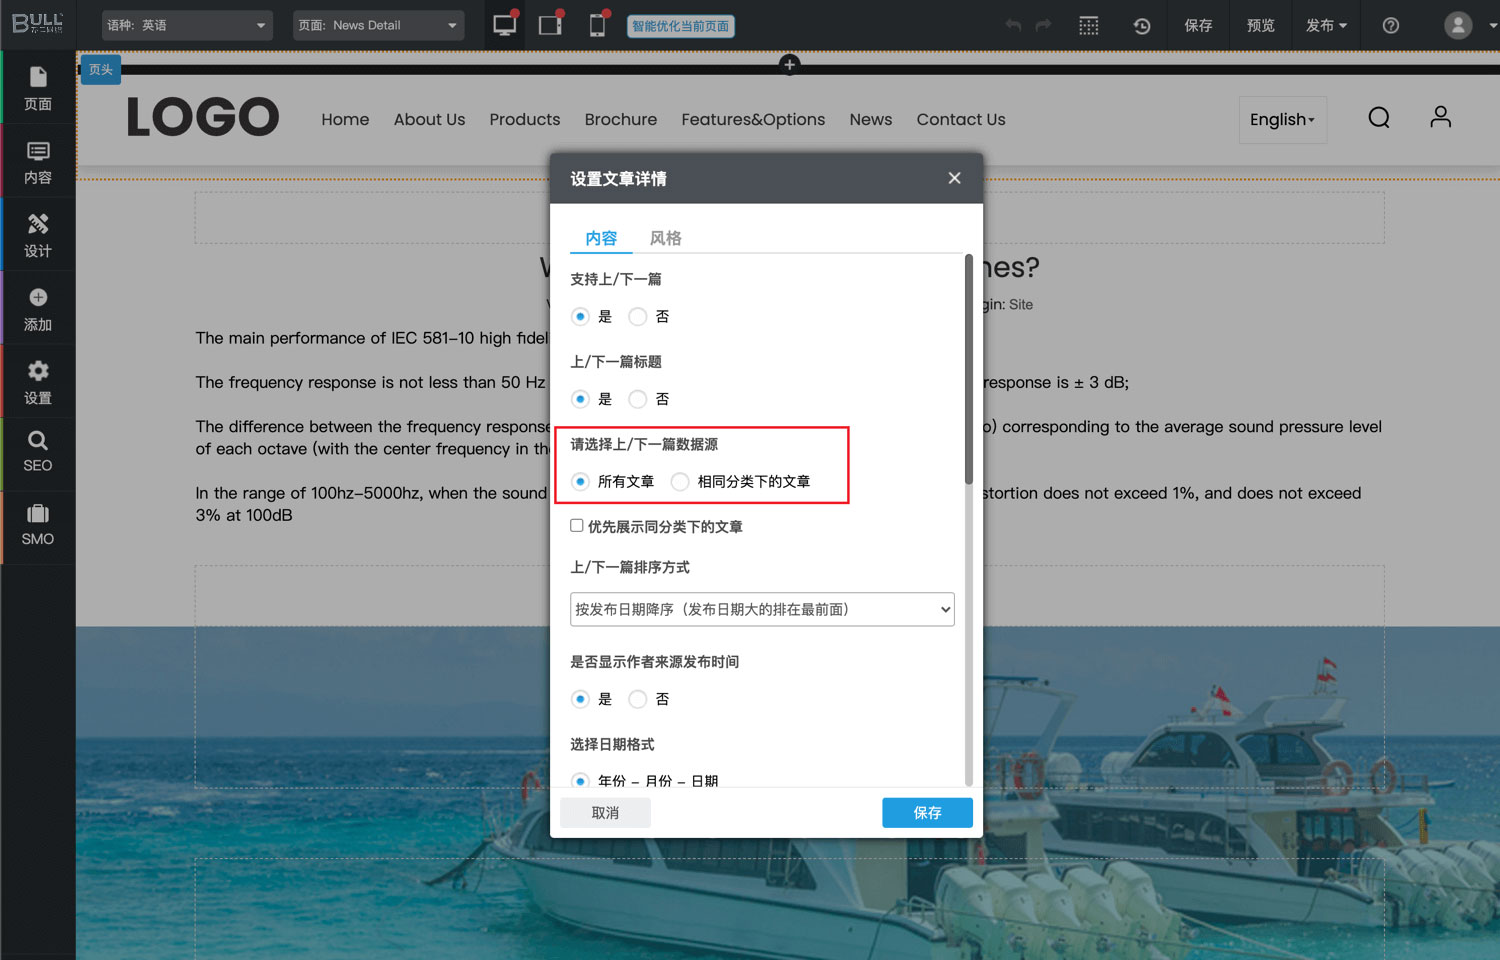This screenshot has width=1500, height=960.
Task: Click the help question mark icon
Action: click(1390, 26)
